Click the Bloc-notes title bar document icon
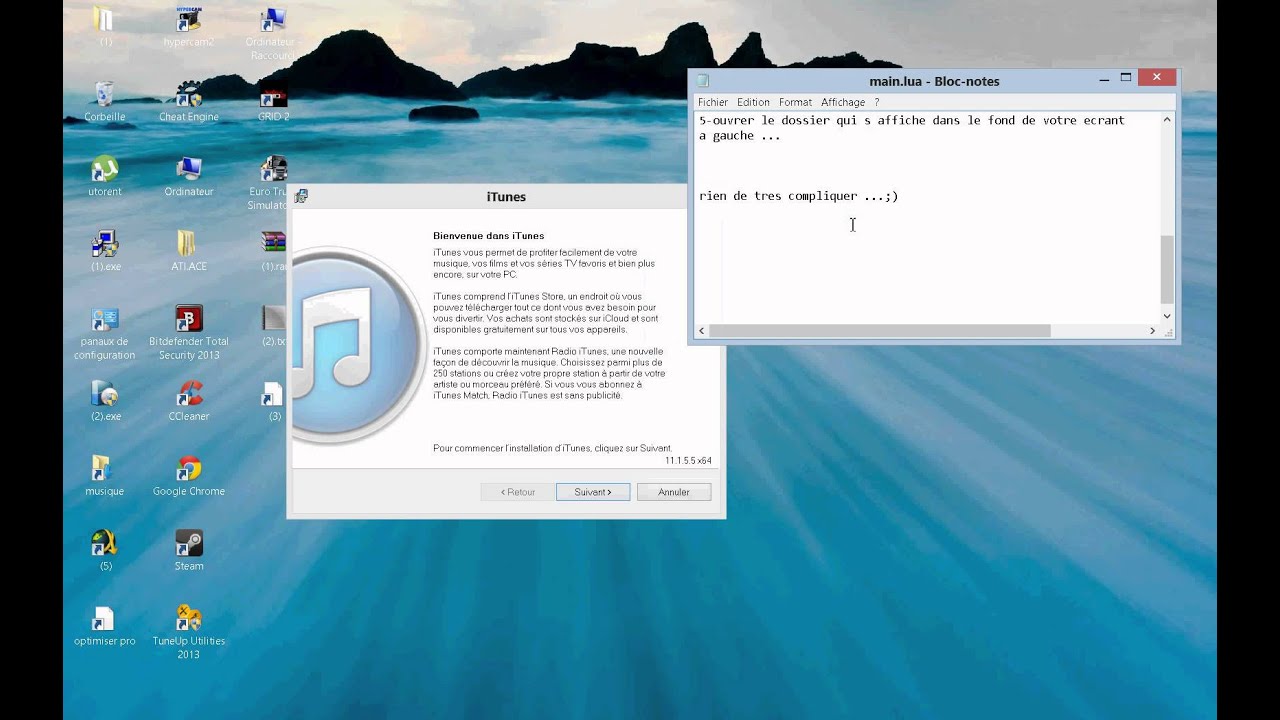This screenshot has width=1280, height=720. pyautogui.click(x=702, y=81)
